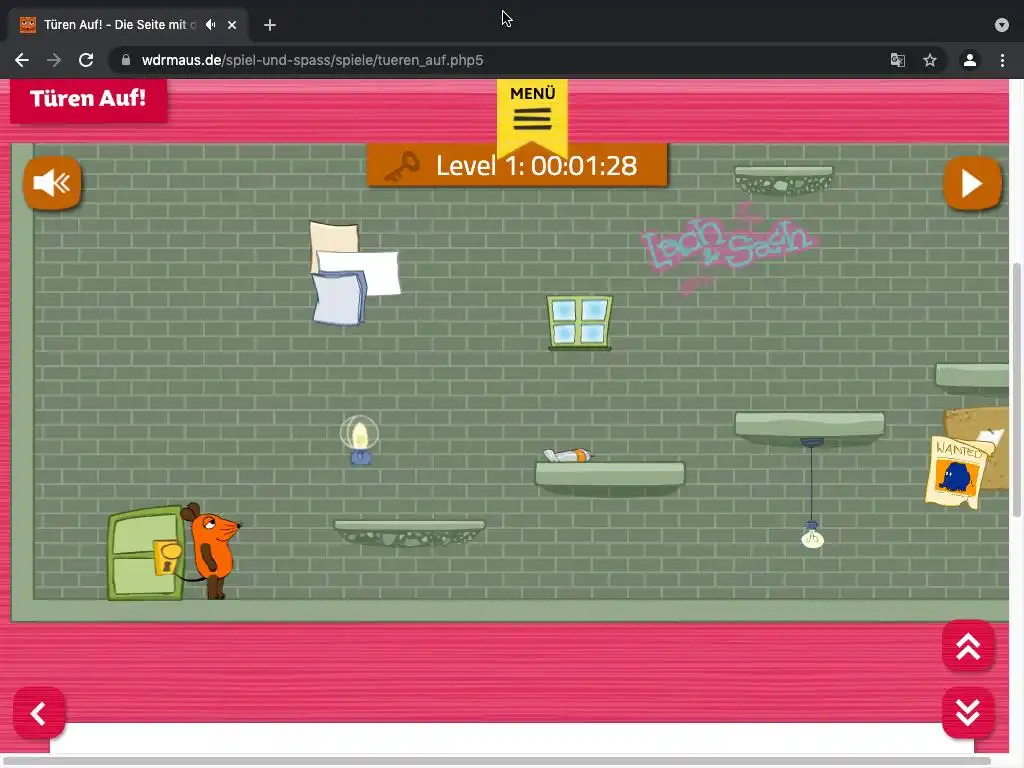Click the key icon in level banner
This screenshot has width=1024, height=768.
[402, 167]
